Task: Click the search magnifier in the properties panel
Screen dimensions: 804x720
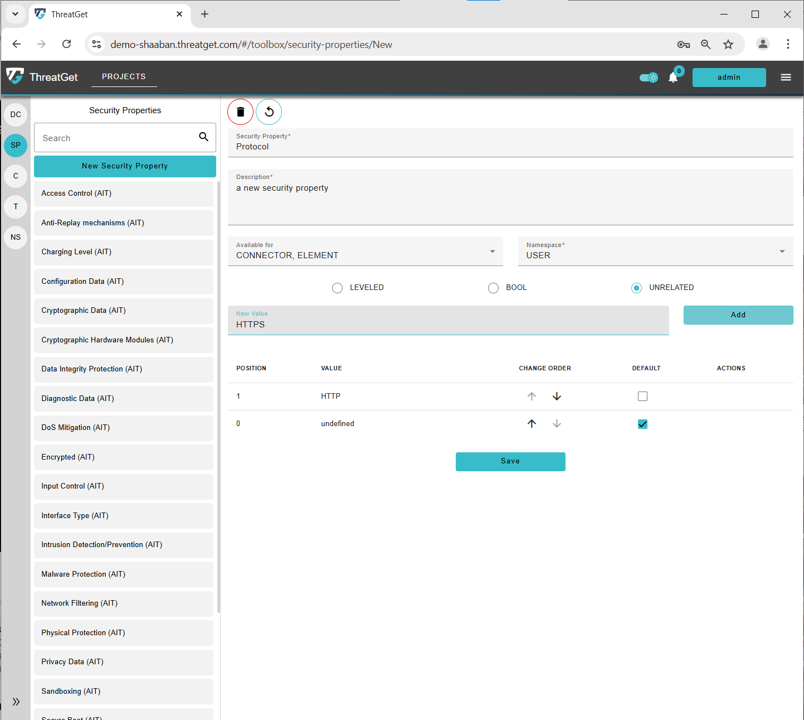Action: (203, 137)
